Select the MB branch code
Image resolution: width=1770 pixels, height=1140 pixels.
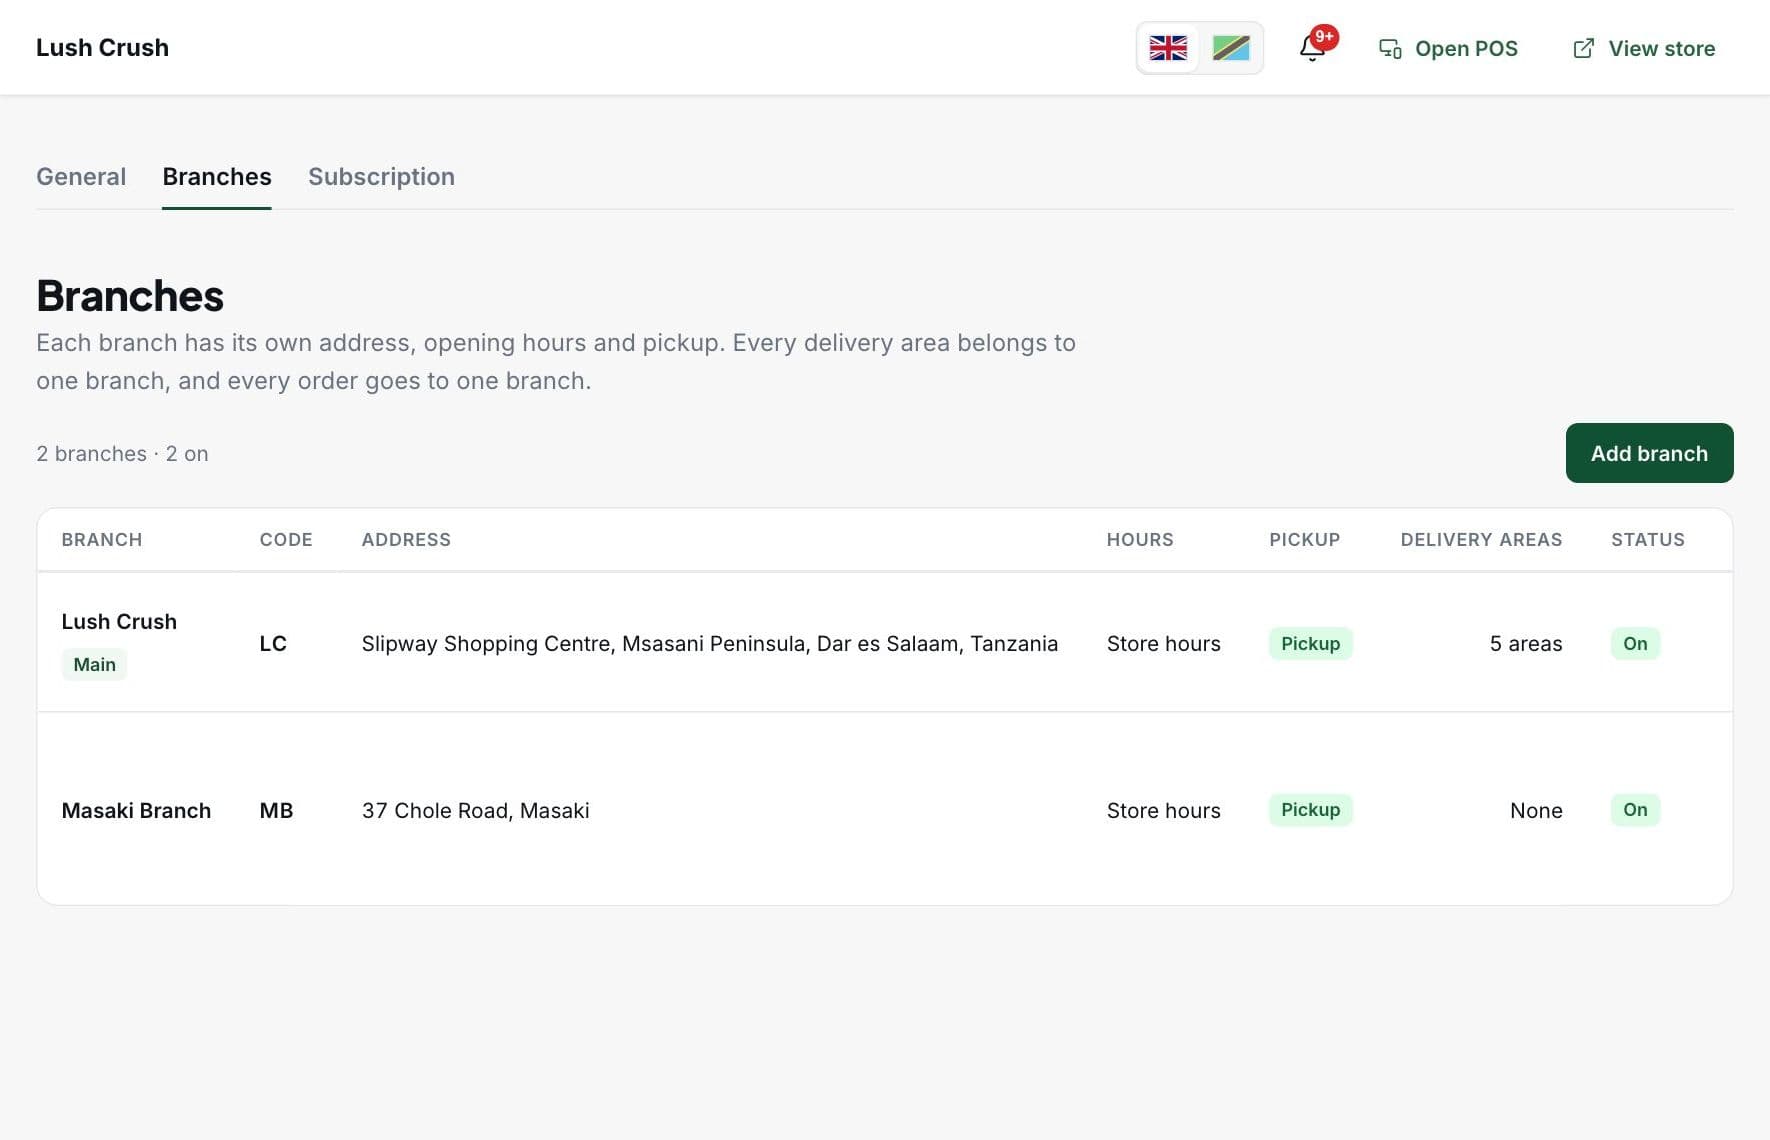tap(276, 811)
